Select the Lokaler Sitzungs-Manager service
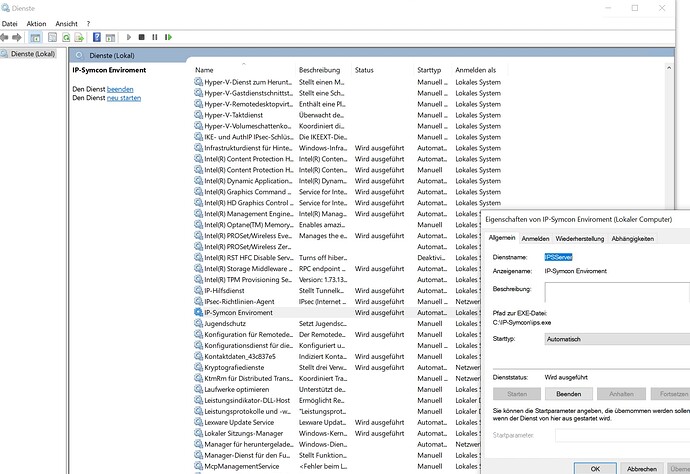The image size is (690, 474). point(337,433)
